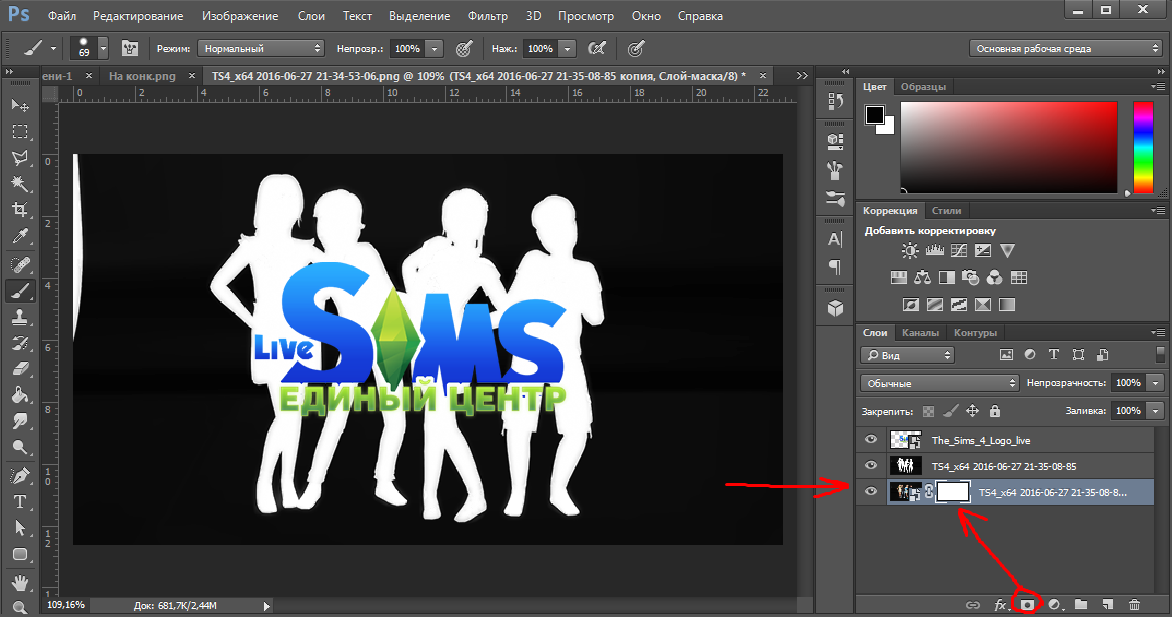Click the foreground black color swatch

875,114
